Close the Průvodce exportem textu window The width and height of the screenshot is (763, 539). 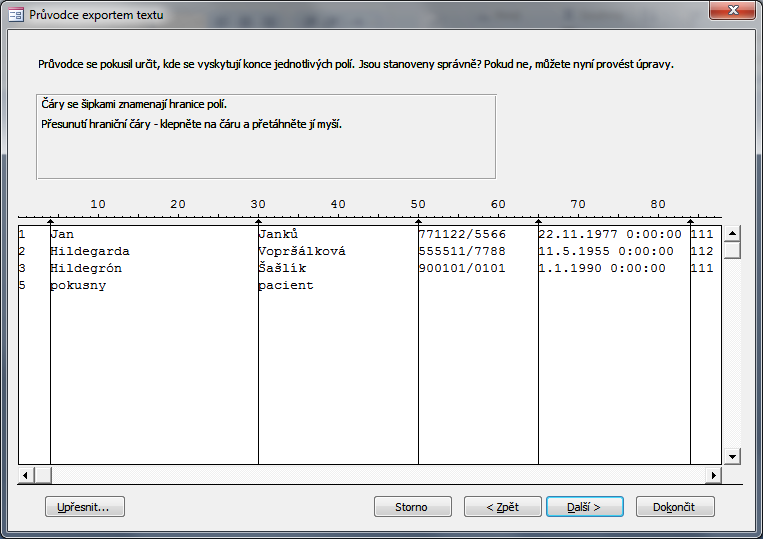[733, 10]
